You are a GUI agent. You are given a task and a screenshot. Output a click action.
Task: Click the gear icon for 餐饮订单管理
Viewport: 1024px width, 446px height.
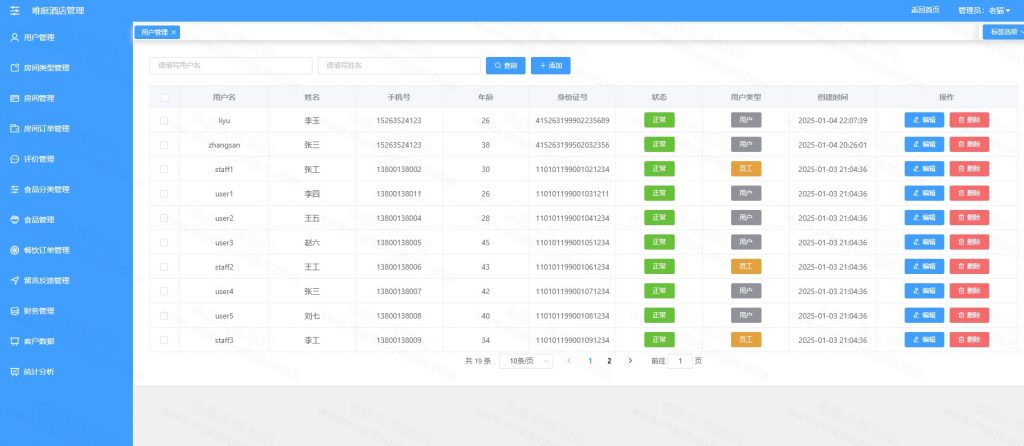pyautogui.click(x=14, y=250)
